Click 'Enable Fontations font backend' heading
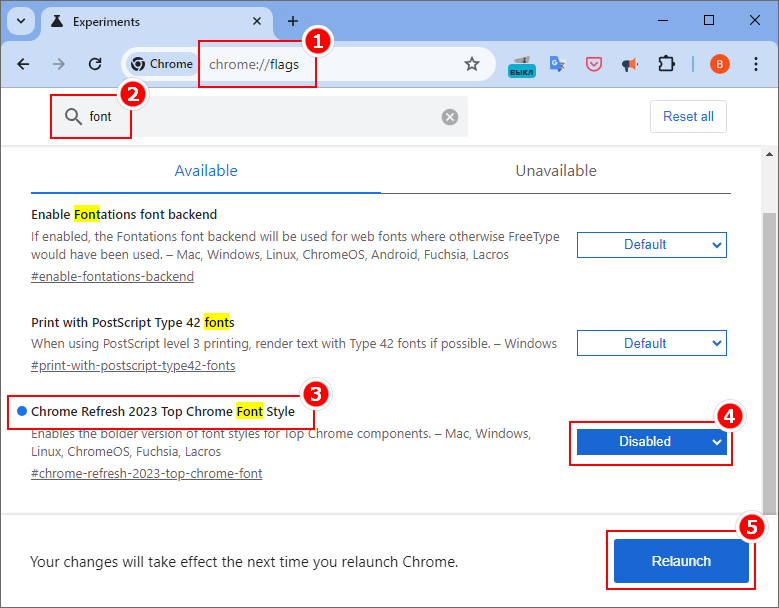Image resolution: width=779 pixels, height=608 pixels. [124, 215]
